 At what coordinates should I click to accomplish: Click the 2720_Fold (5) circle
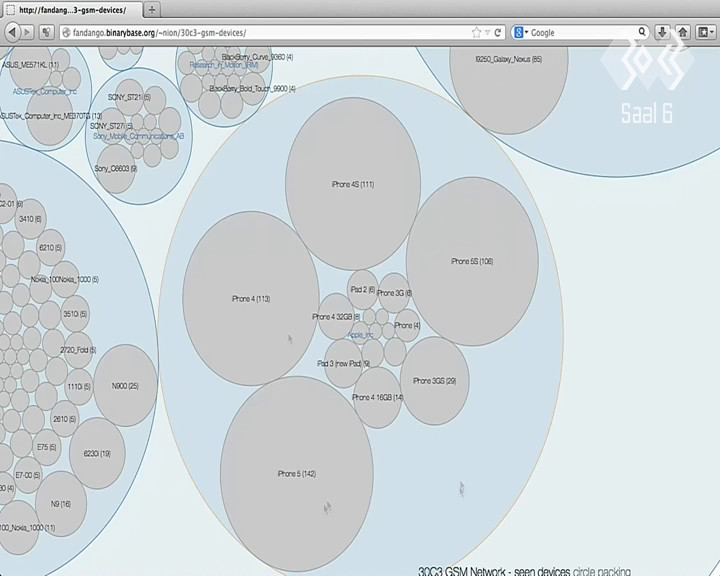[x=79, y=350]
